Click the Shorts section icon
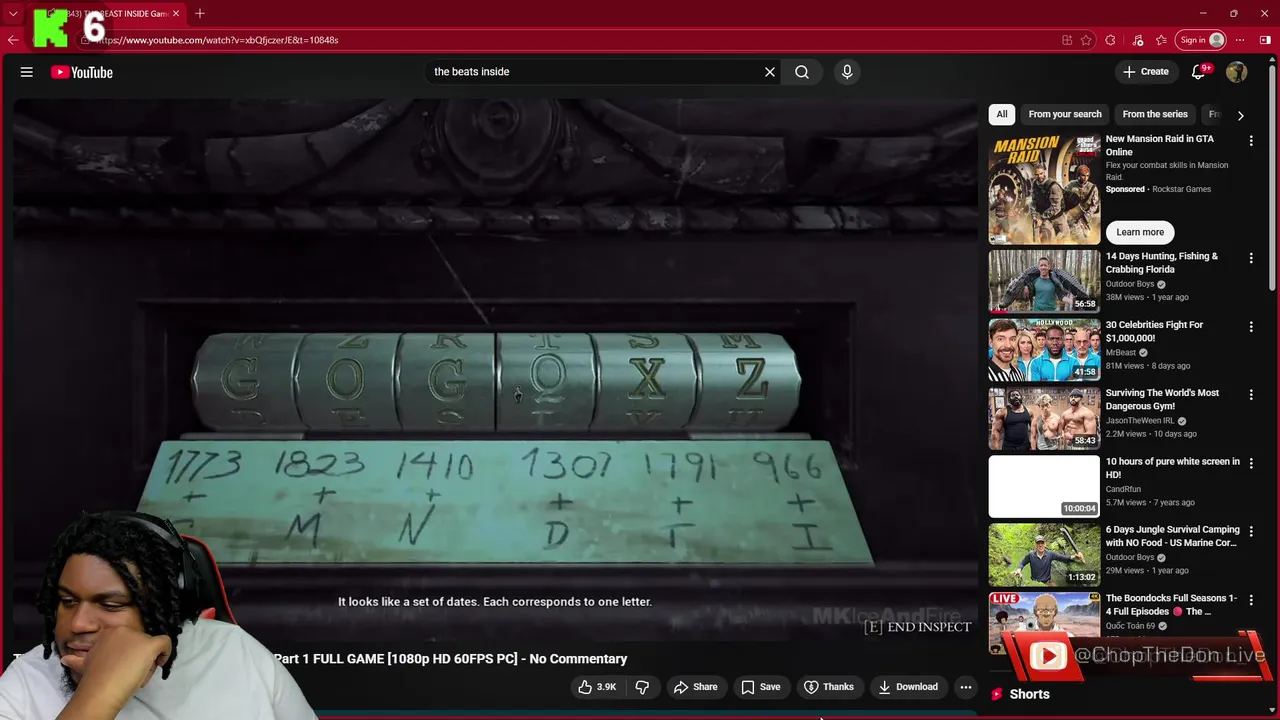This screenshot has height=720, width=1280. point(996,694)
